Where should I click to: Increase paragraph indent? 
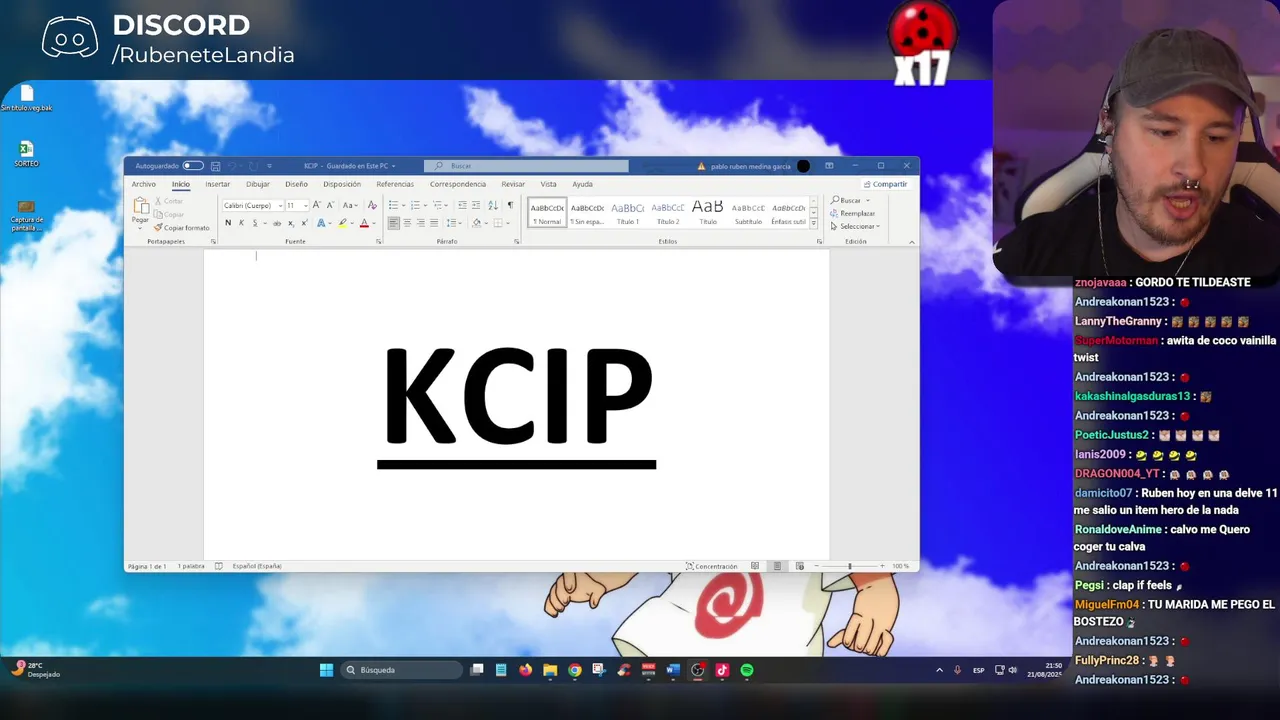[x=476, y=205]
